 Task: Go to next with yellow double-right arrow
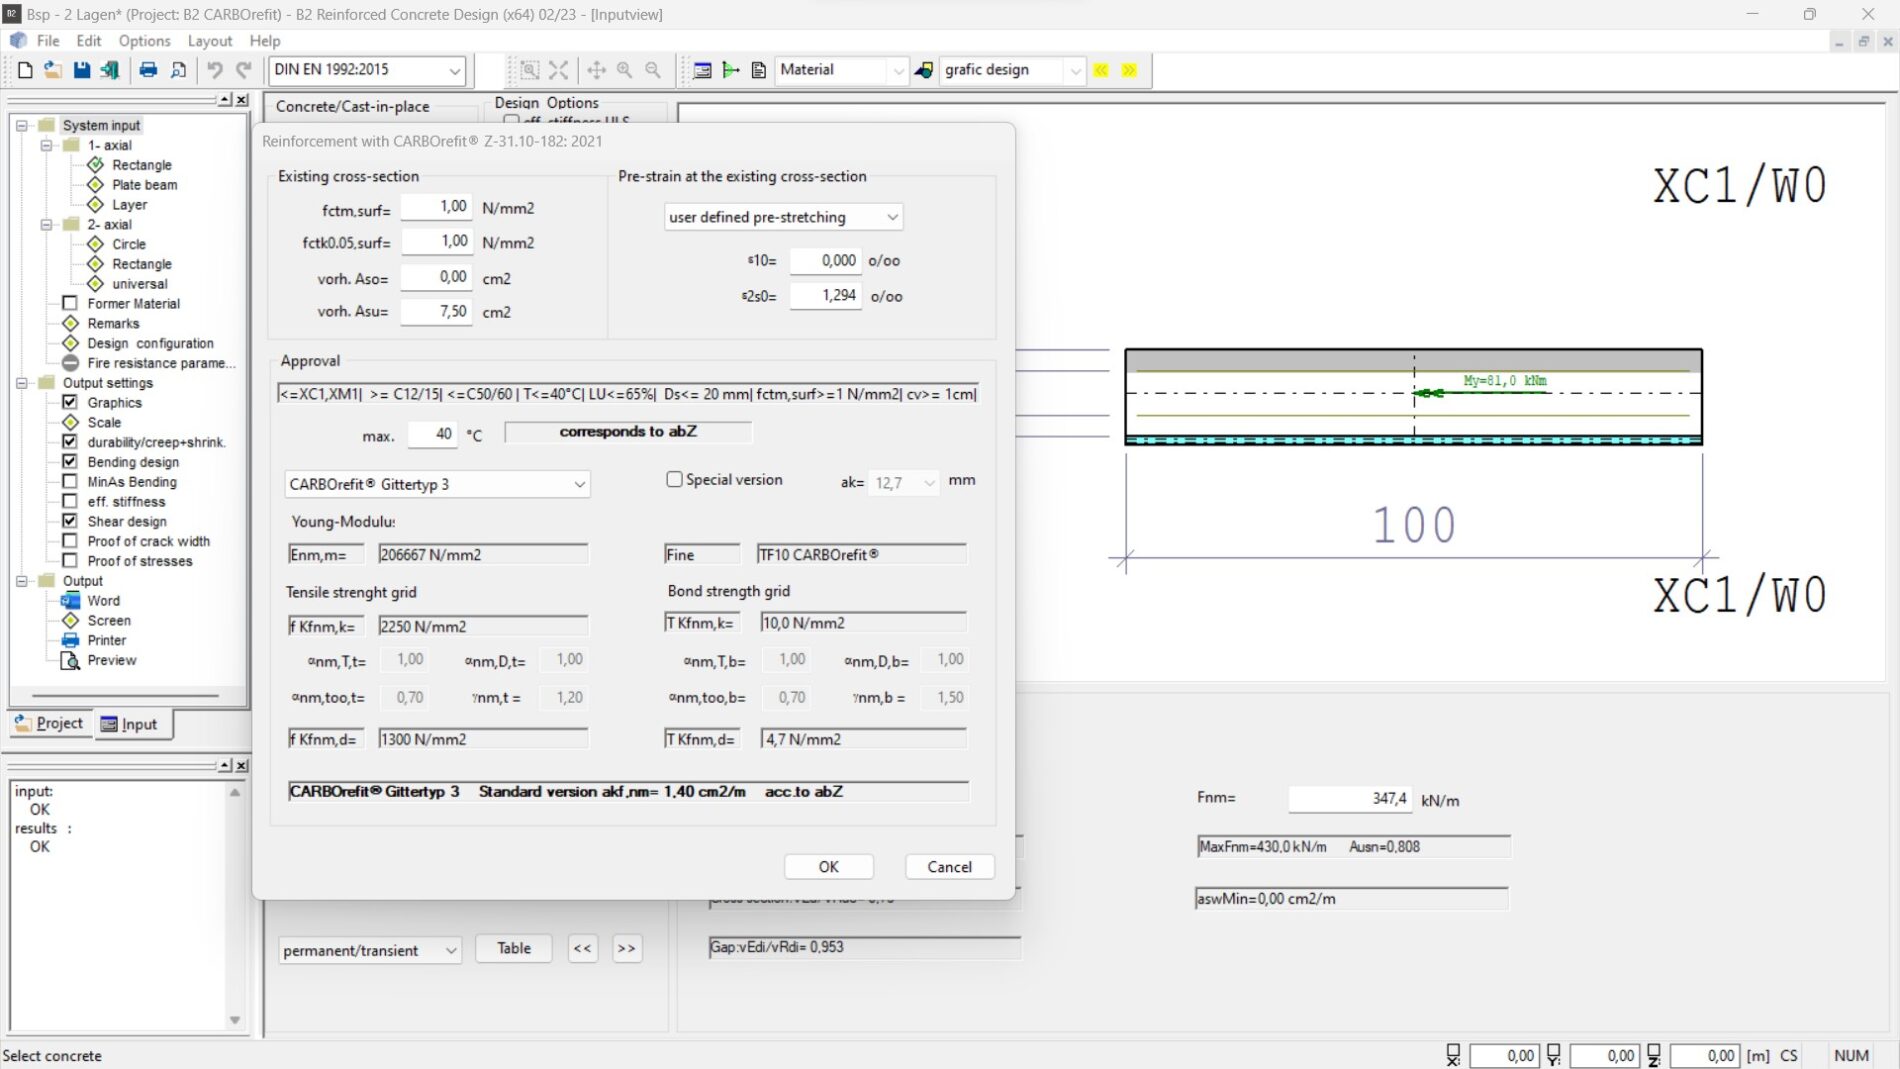click(1129, 70)
